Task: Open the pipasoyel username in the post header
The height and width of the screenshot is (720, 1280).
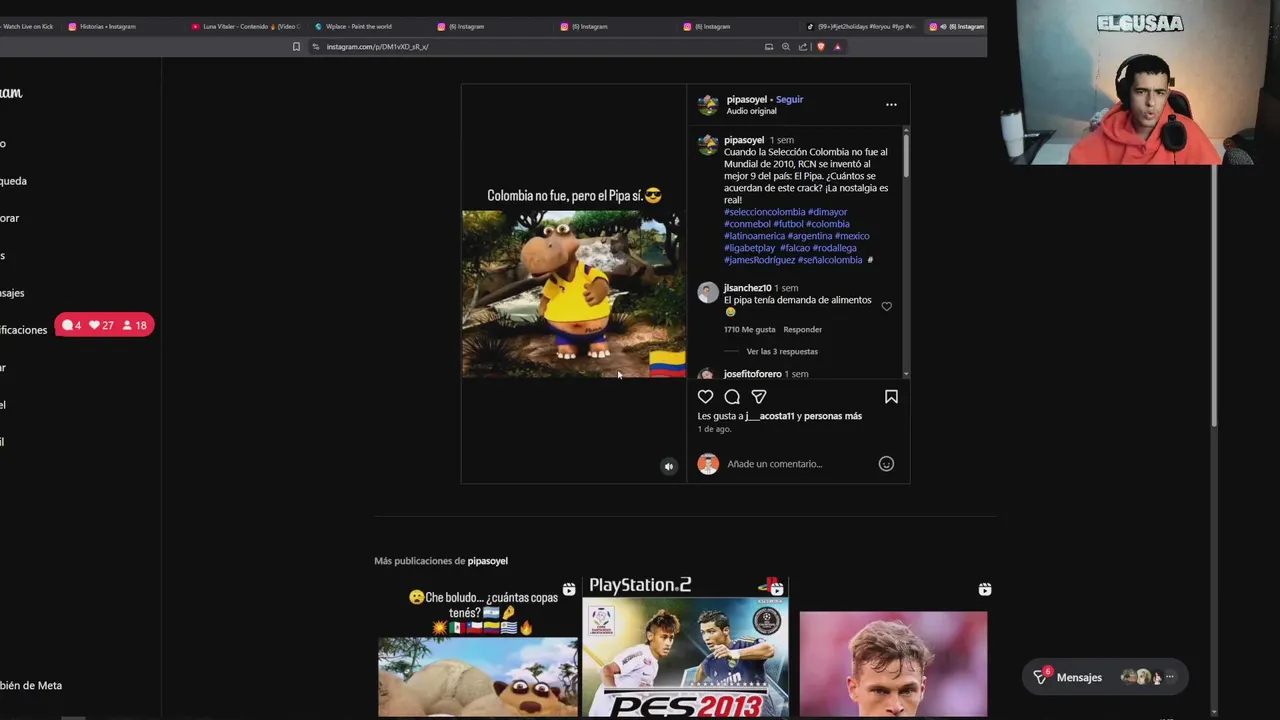Action: (747, 99)
